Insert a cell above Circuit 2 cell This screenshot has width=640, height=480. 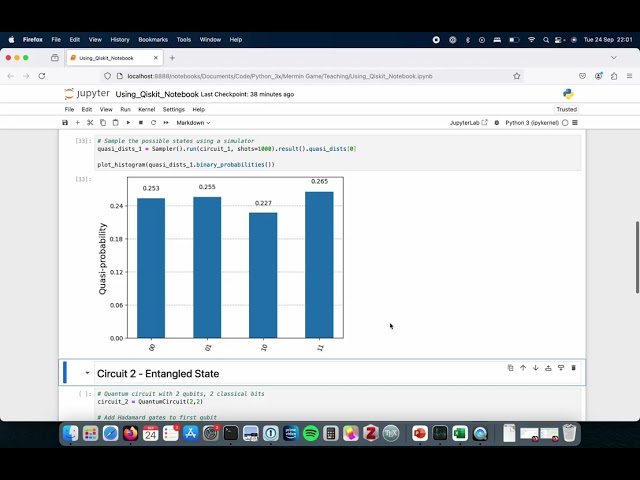[548, 368]
